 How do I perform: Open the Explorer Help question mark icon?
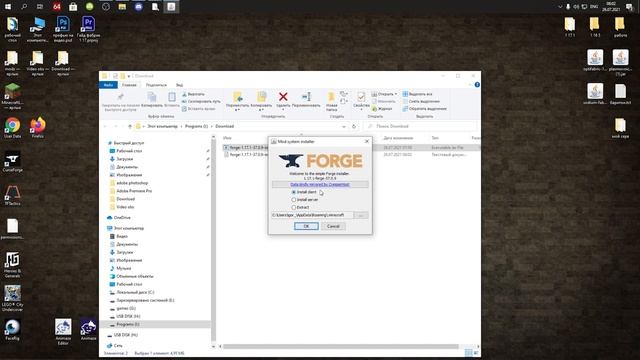[477, 85]
